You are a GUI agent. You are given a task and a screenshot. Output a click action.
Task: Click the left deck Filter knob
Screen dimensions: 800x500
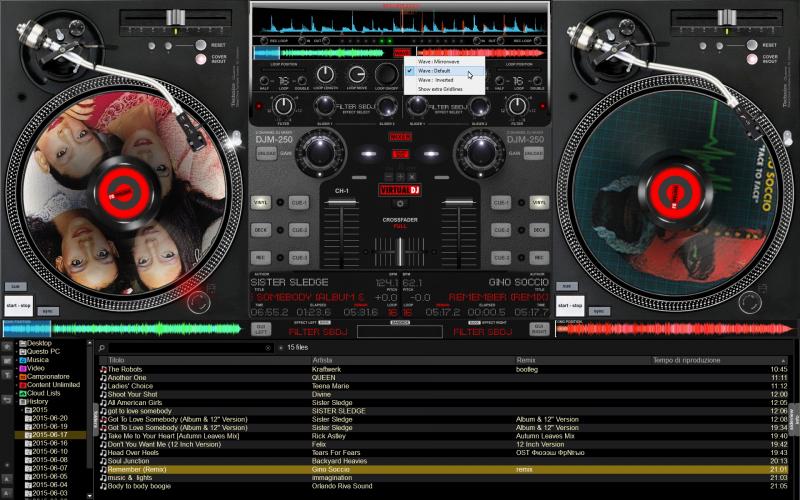(283, 107)
